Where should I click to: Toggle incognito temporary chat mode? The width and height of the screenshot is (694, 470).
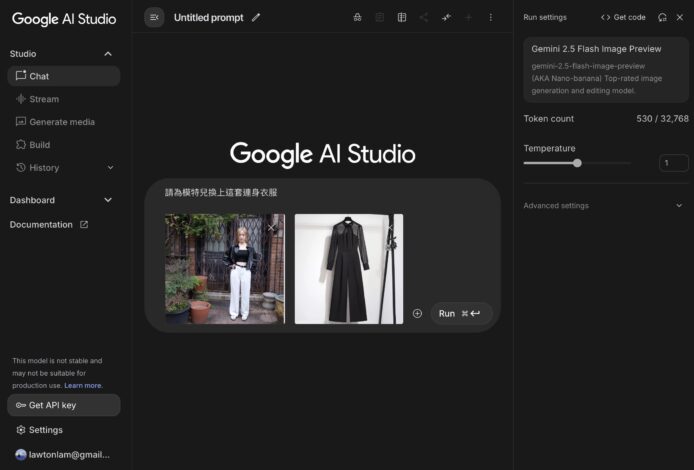click(358, 17)
